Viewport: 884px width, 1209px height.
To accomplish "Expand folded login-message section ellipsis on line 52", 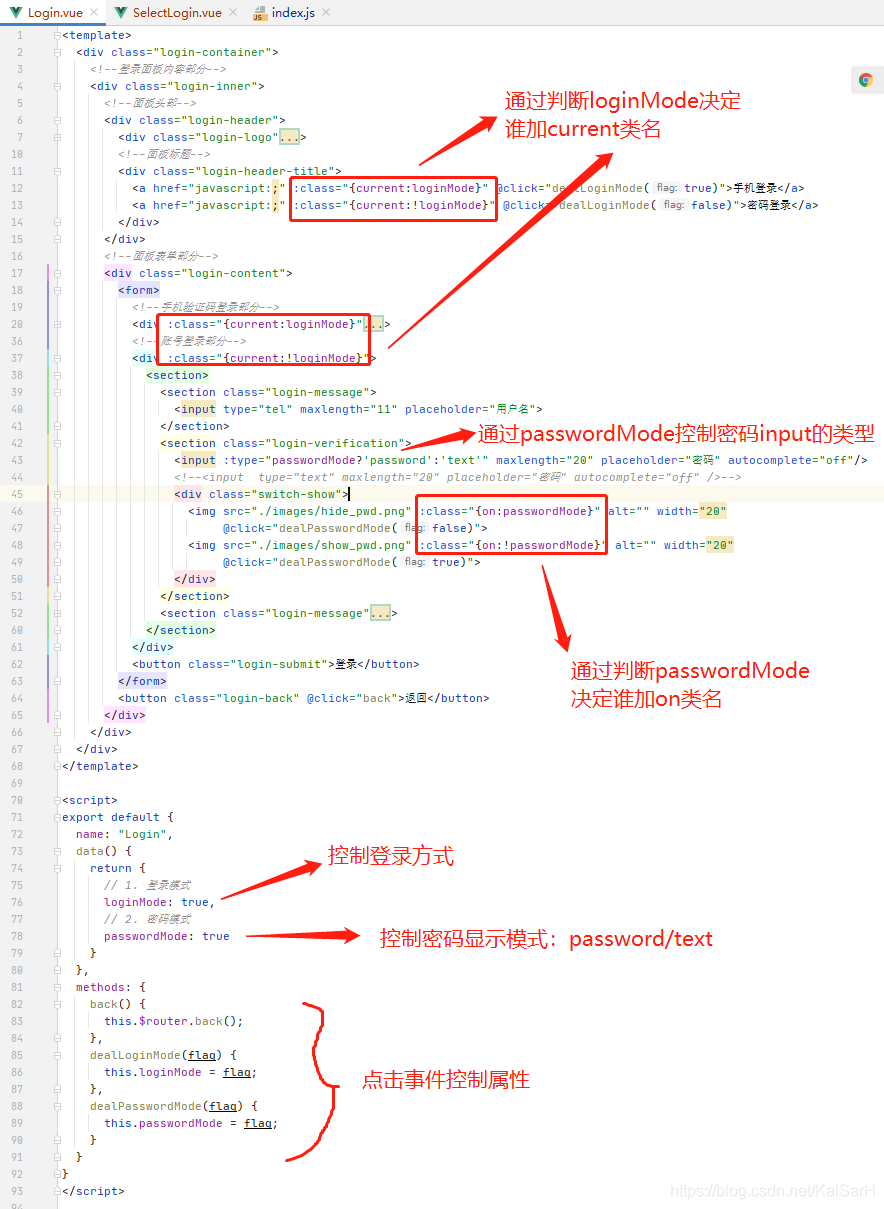I will pyautogui.click(x=382, y=613).
